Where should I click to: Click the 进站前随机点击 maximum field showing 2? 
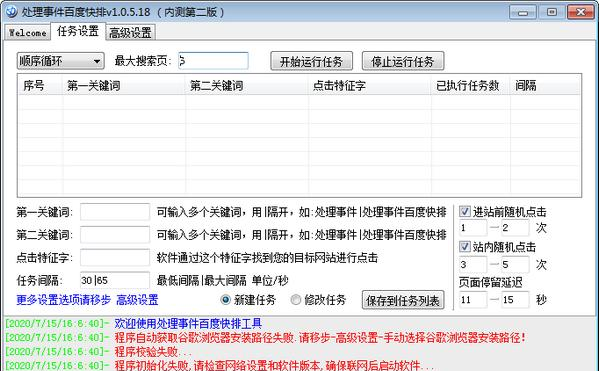point(515,228)
